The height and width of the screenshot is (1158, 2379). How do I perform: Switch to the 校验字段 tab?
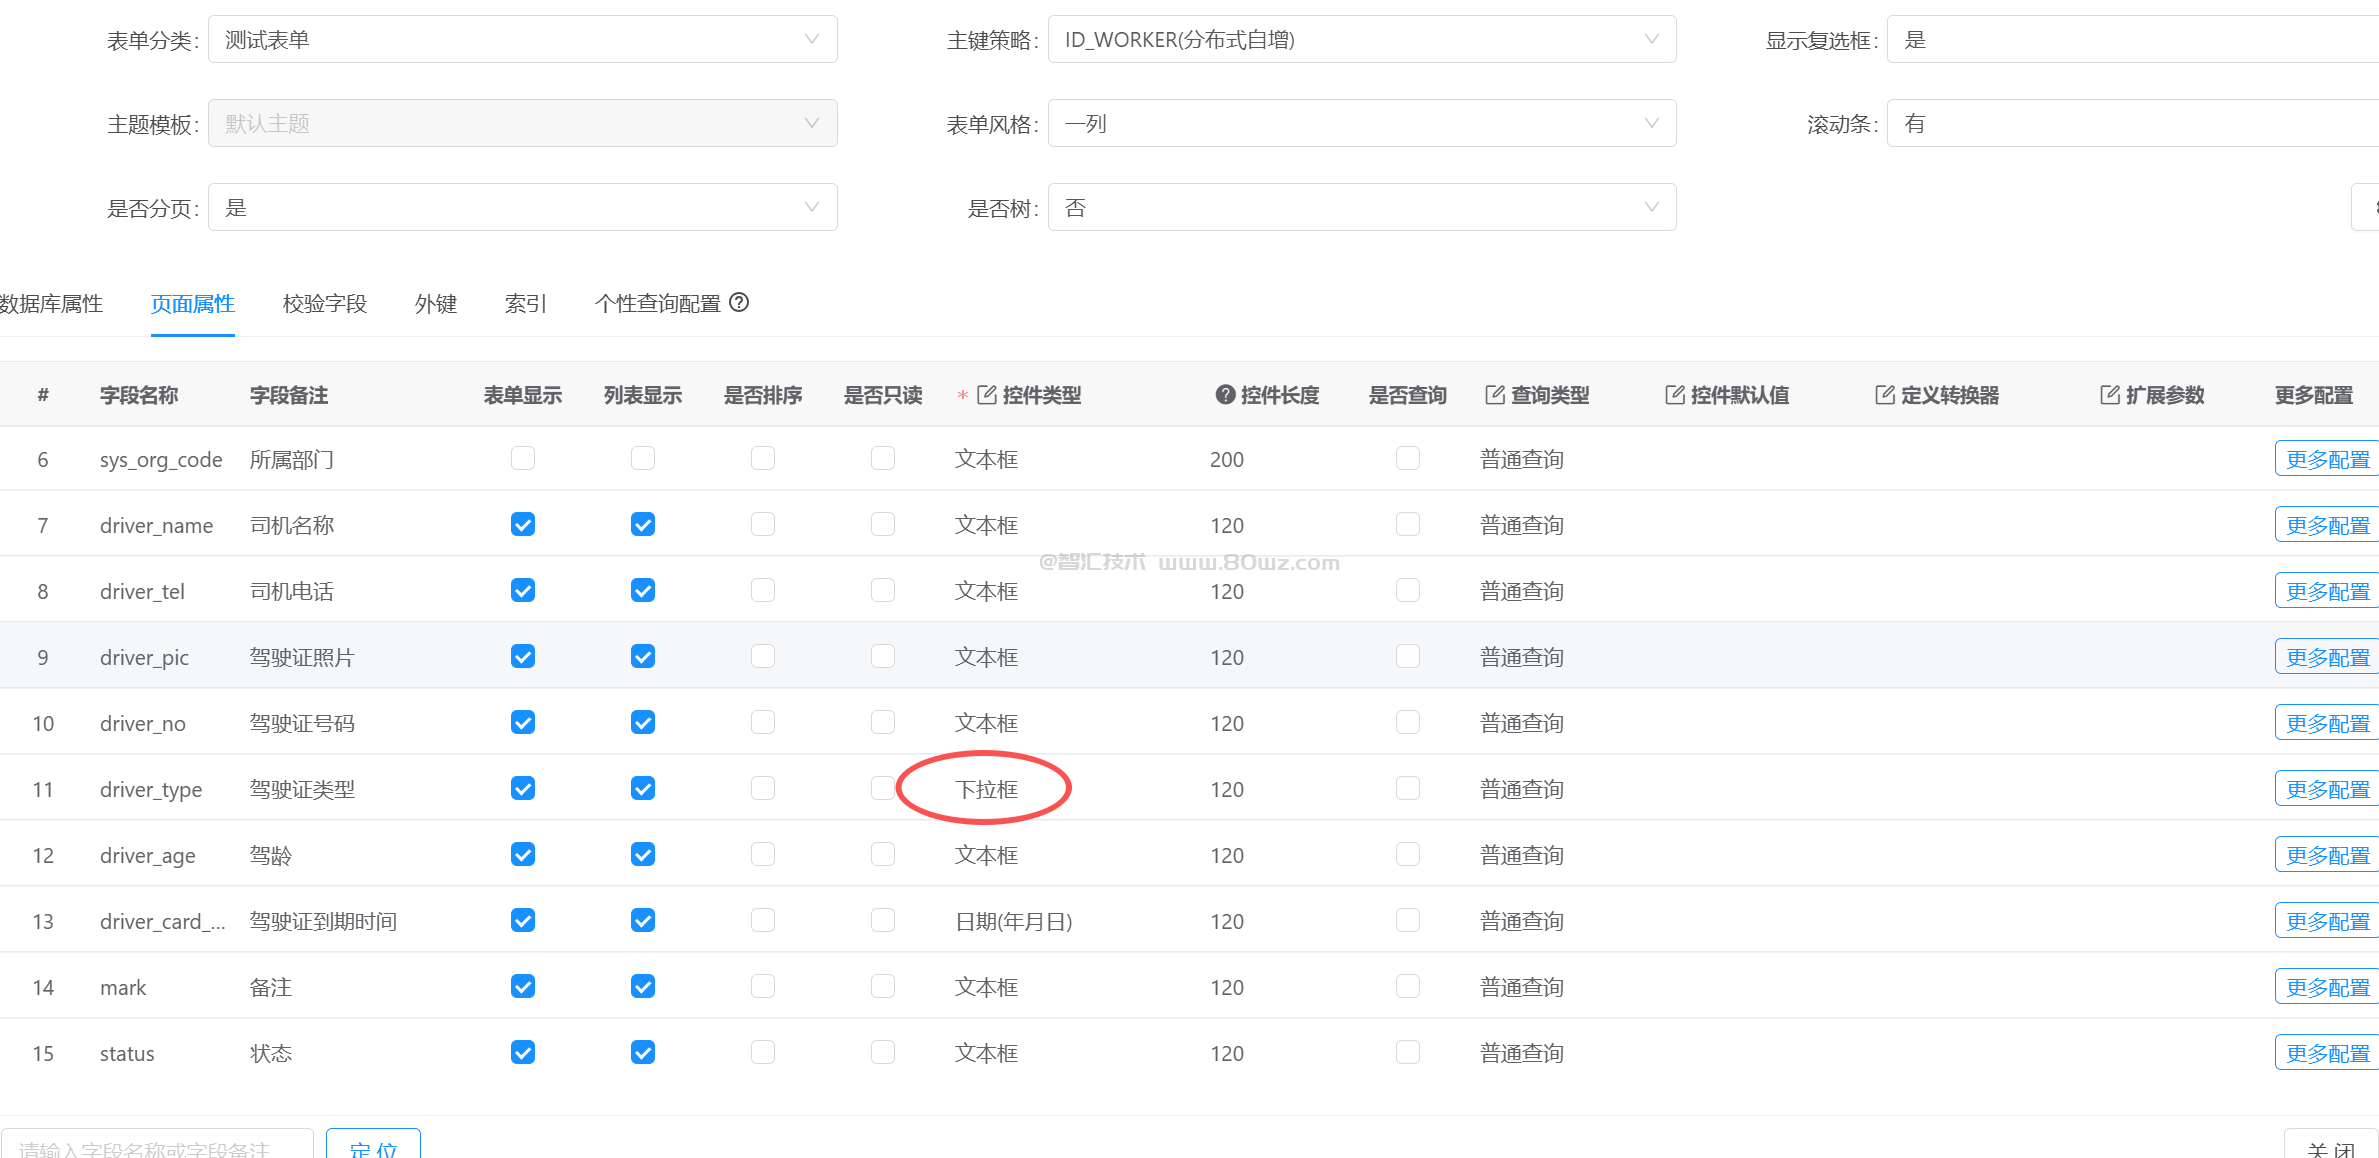325,303
